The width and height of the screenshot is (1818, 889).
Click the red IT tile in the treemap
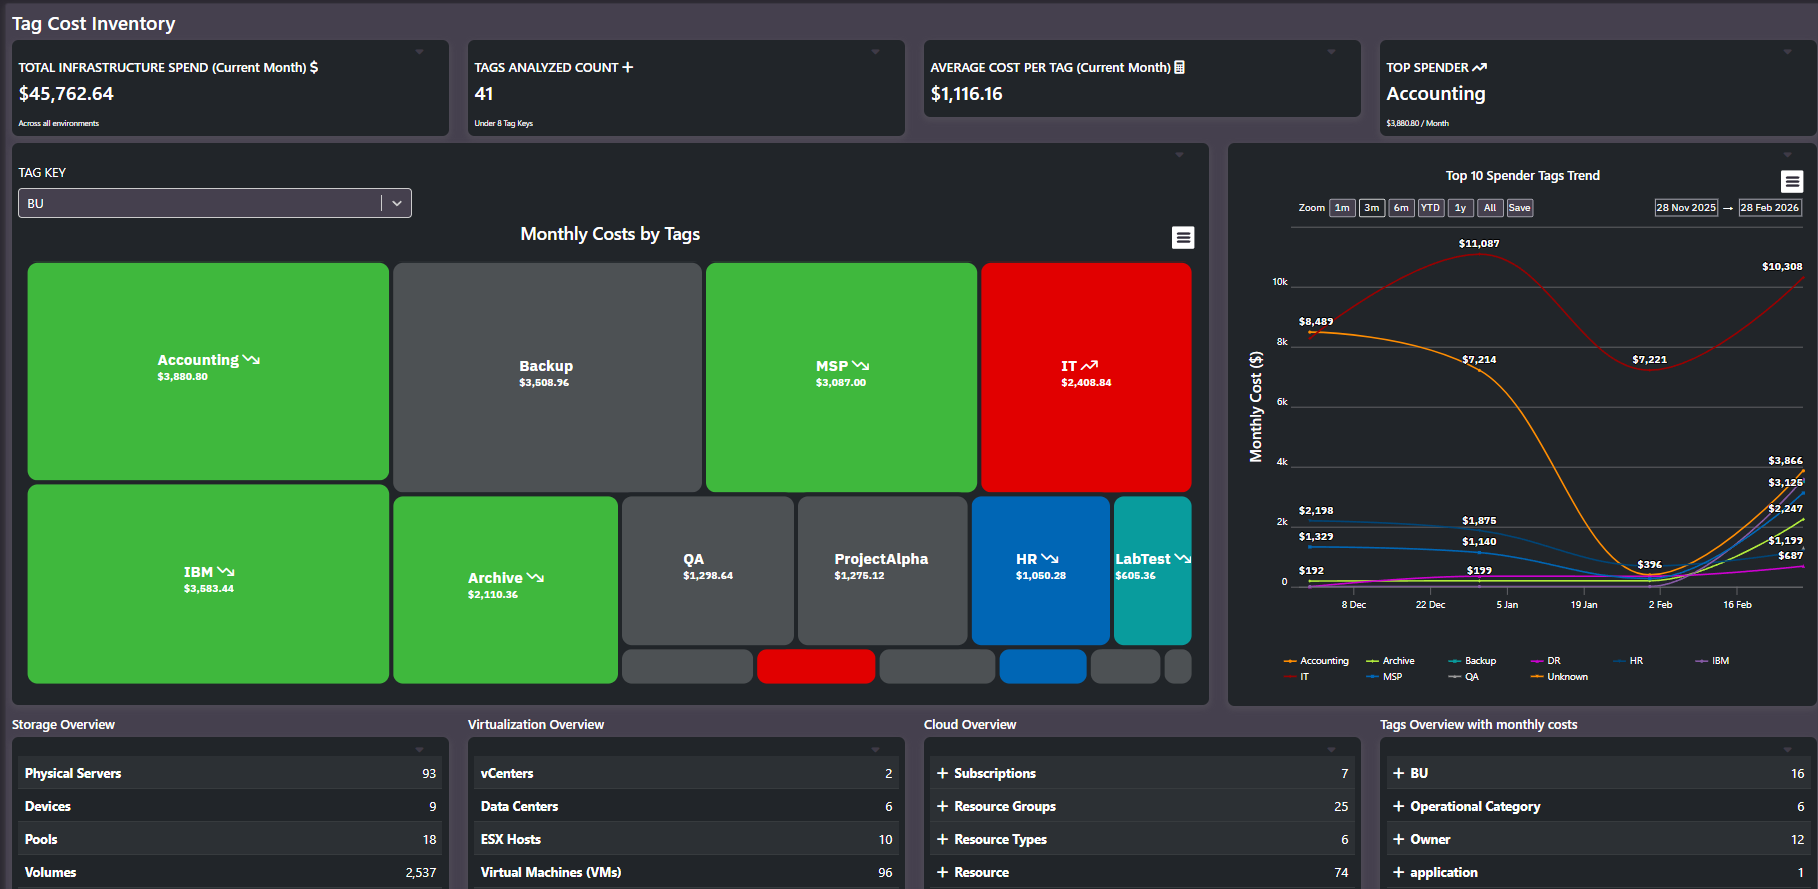1086,376
